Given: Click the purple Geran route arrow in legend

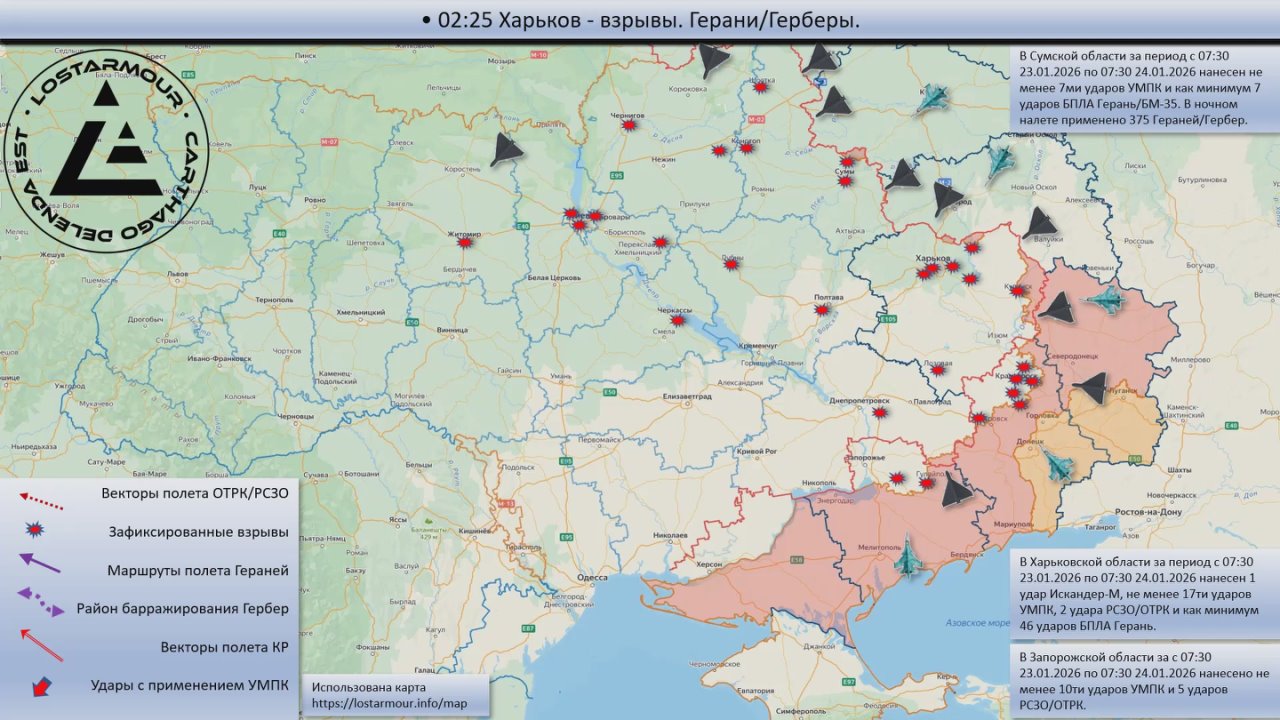Looking at the screenshot, I should click(40, 567).
